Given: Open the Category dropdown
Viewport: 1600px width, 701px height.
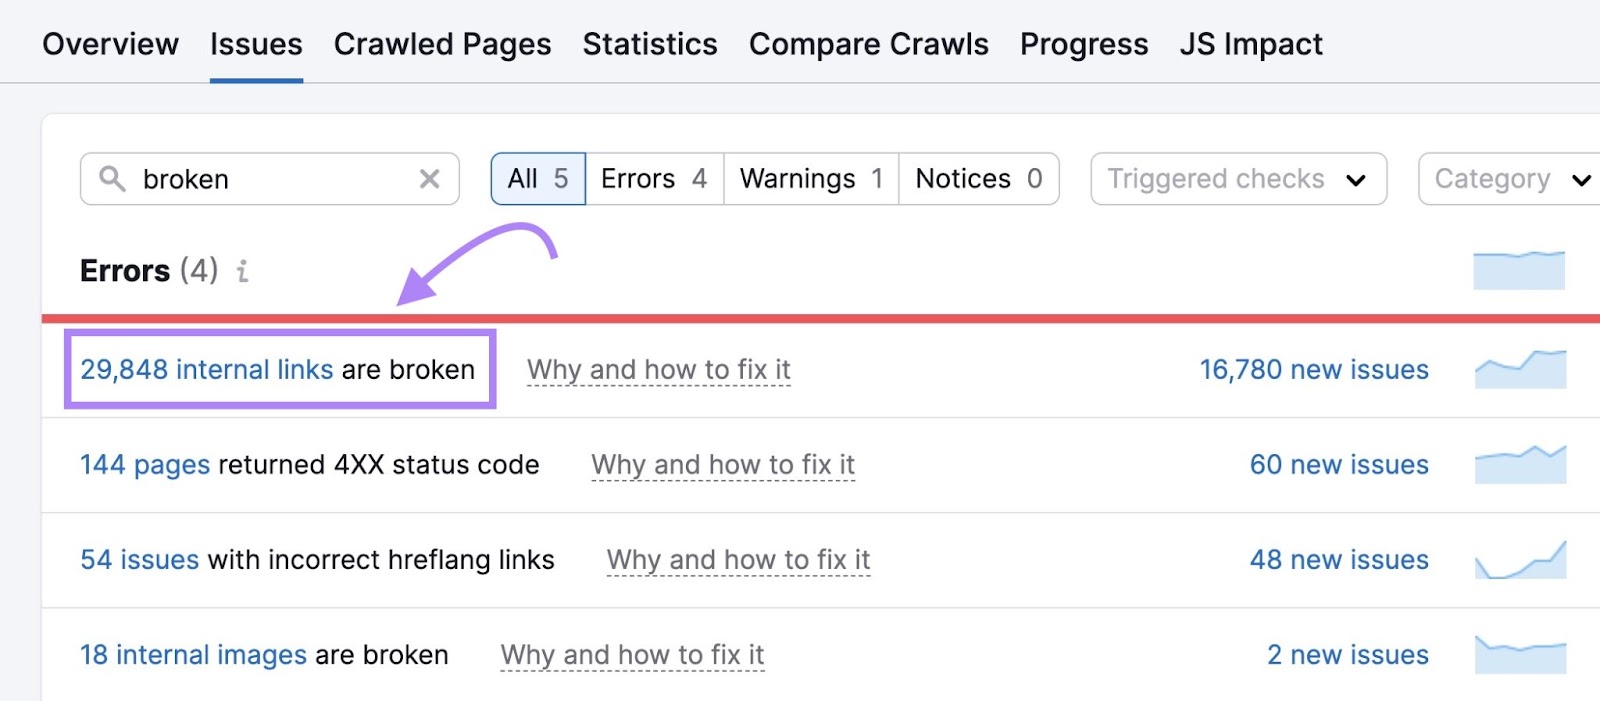Looking at the screenshot, I should [x=1510, y=179].
